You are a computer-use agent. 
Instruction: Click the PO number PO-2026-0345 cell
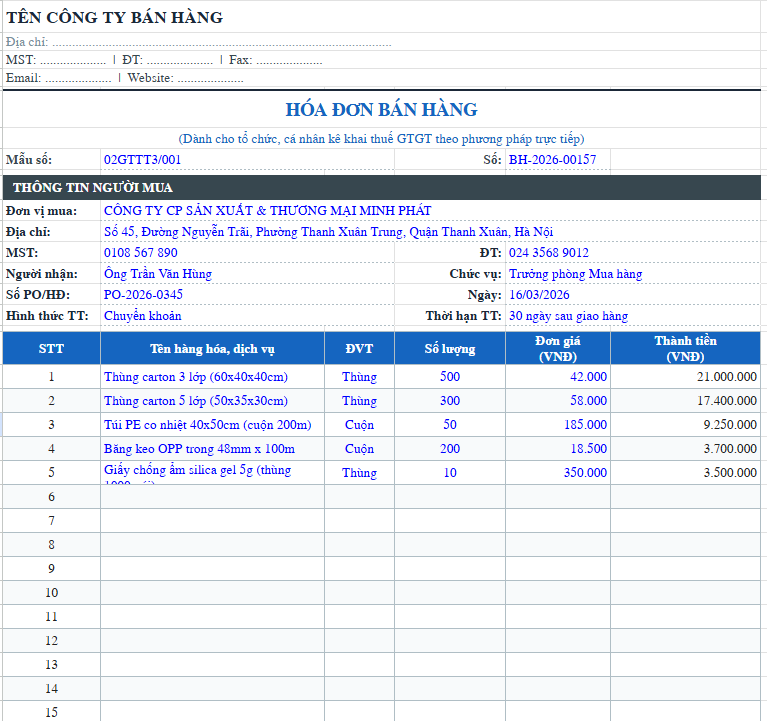(x=144, y=295)
